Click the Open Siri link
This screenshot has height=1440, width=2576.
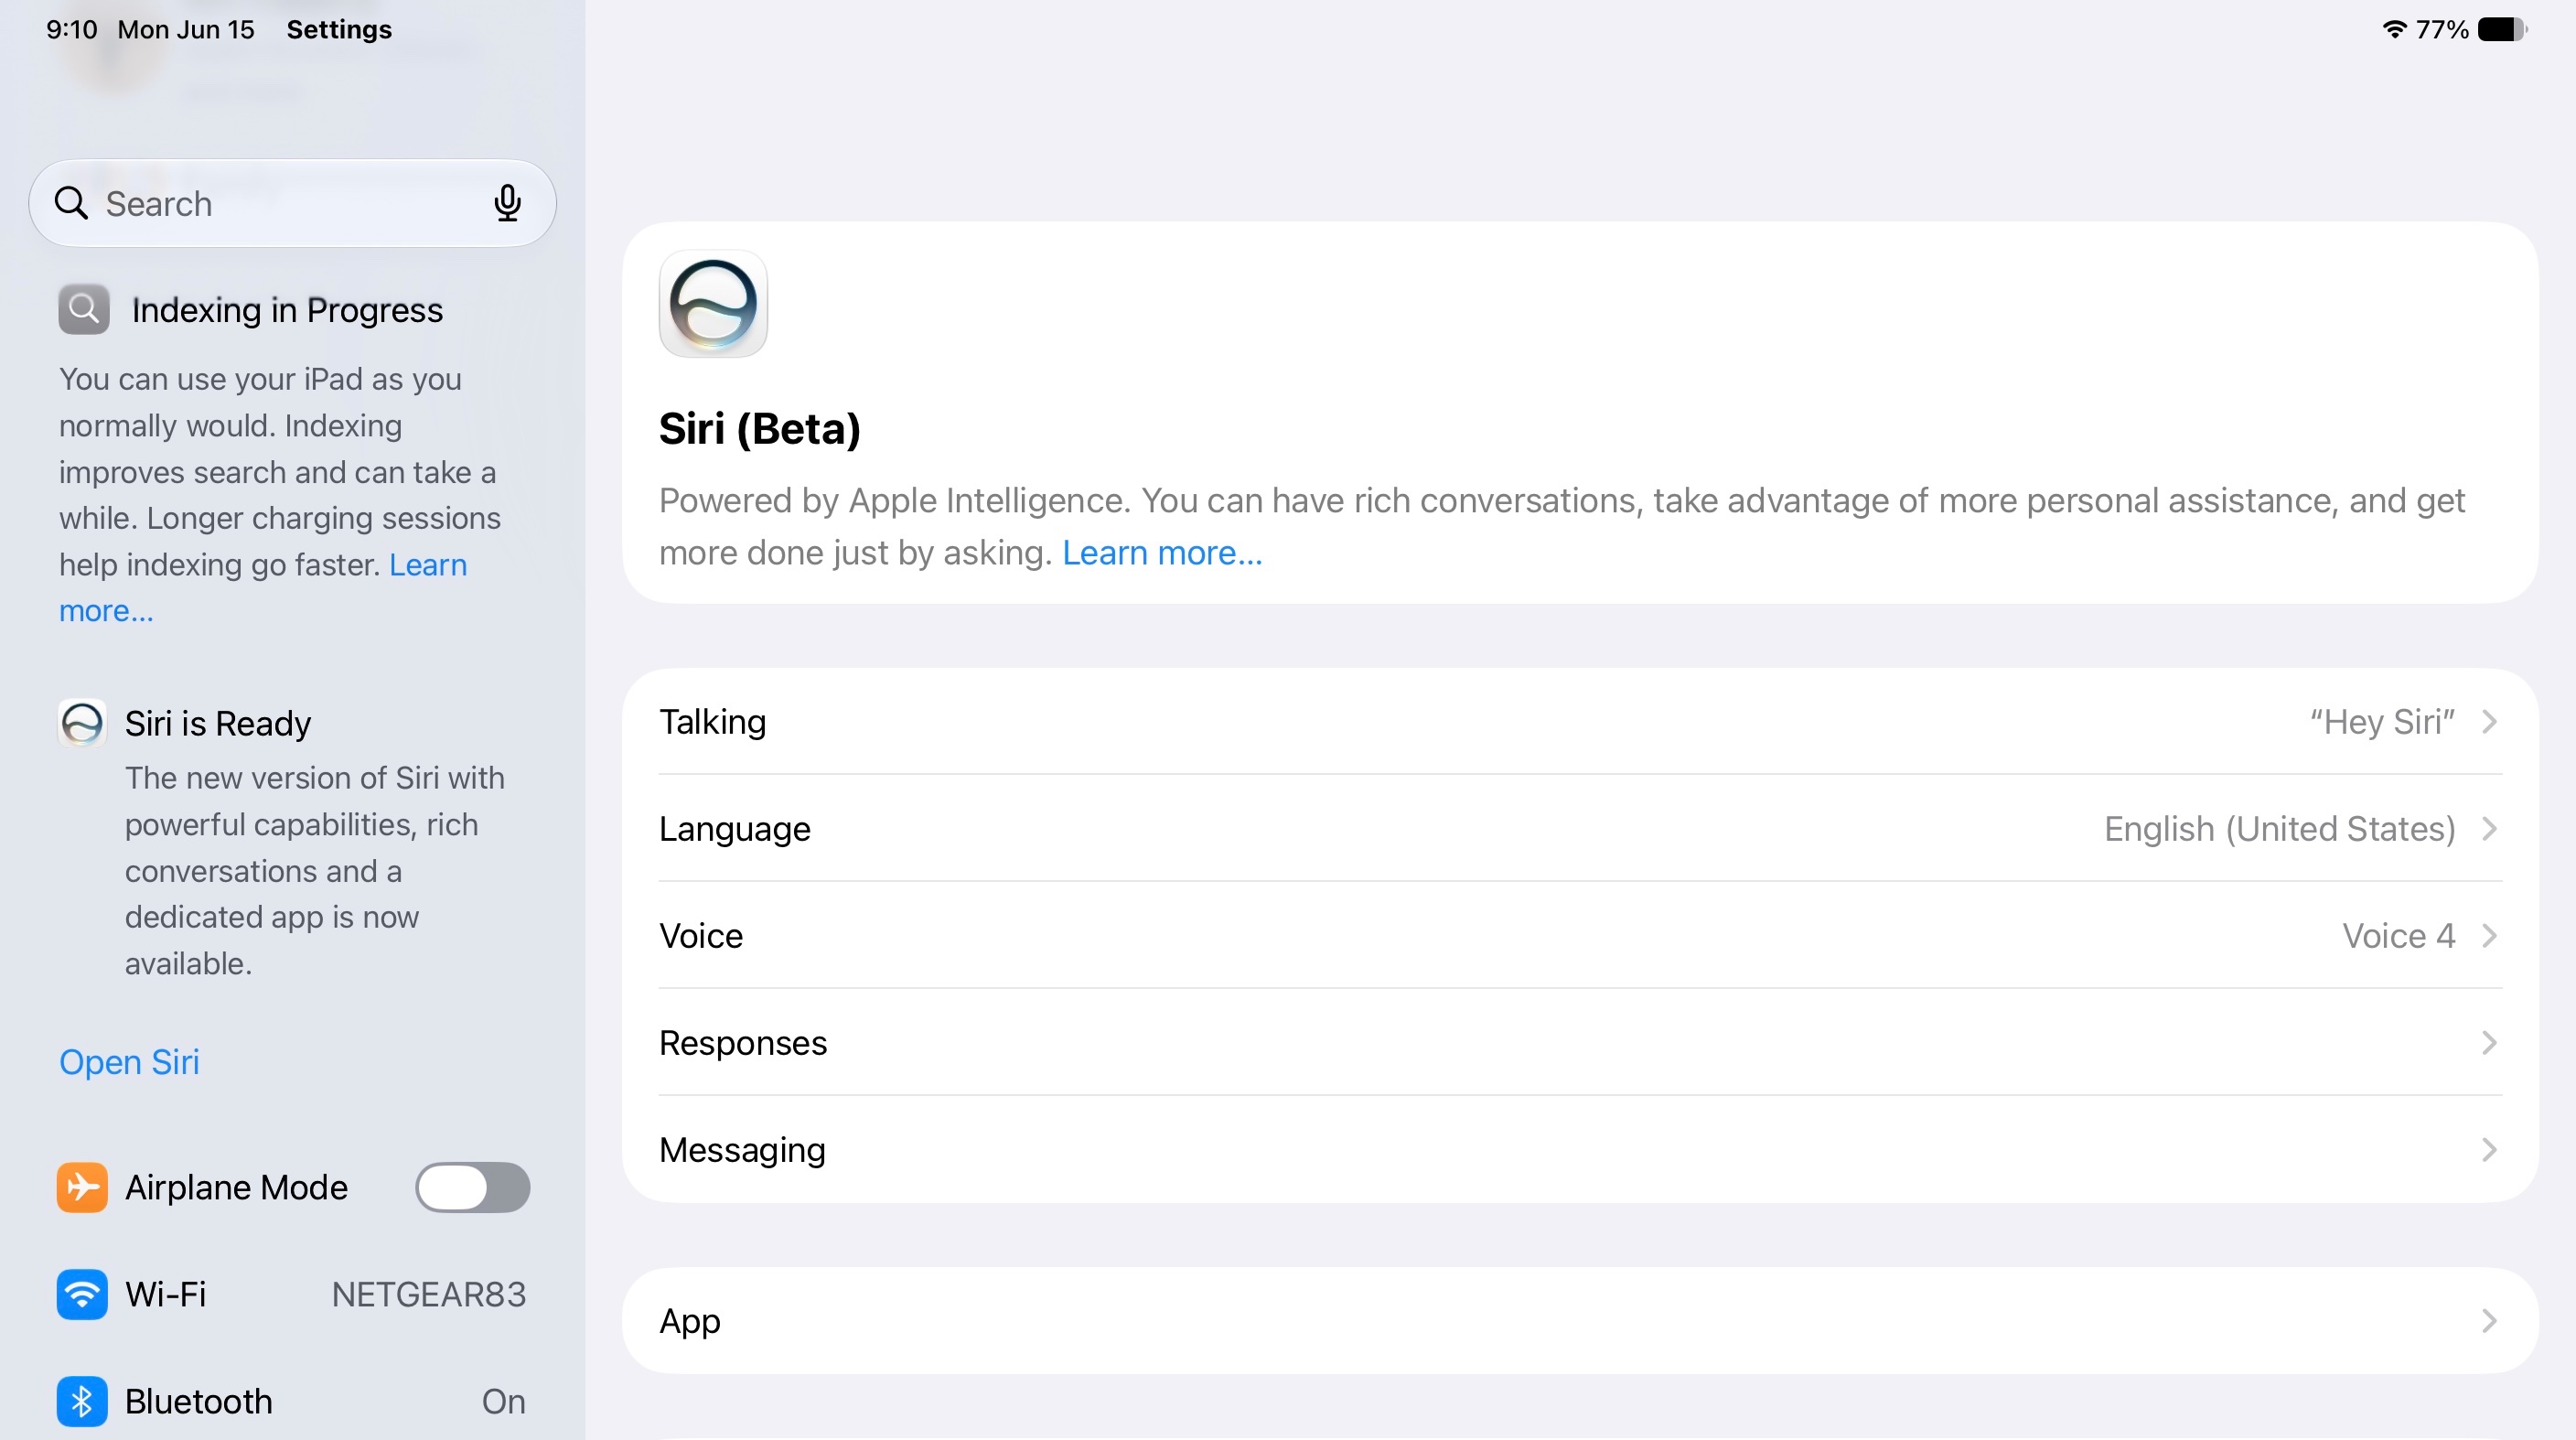[x=129, y=1062]
